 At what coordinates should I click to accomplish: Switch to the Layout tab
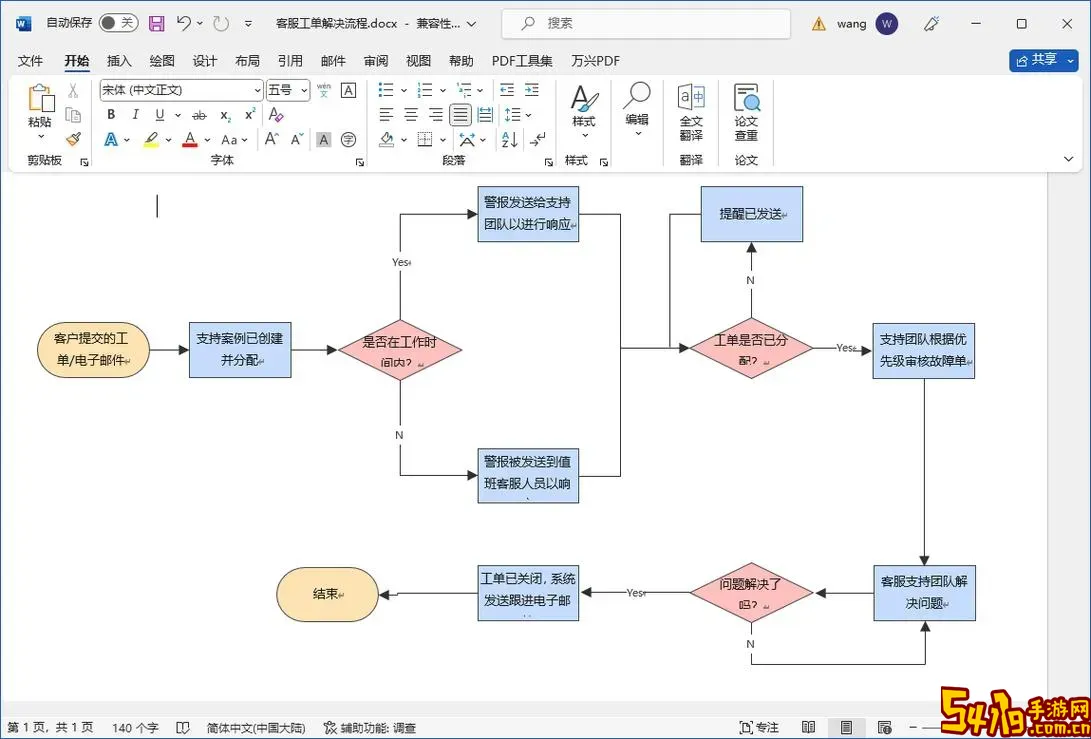point(247,61)
